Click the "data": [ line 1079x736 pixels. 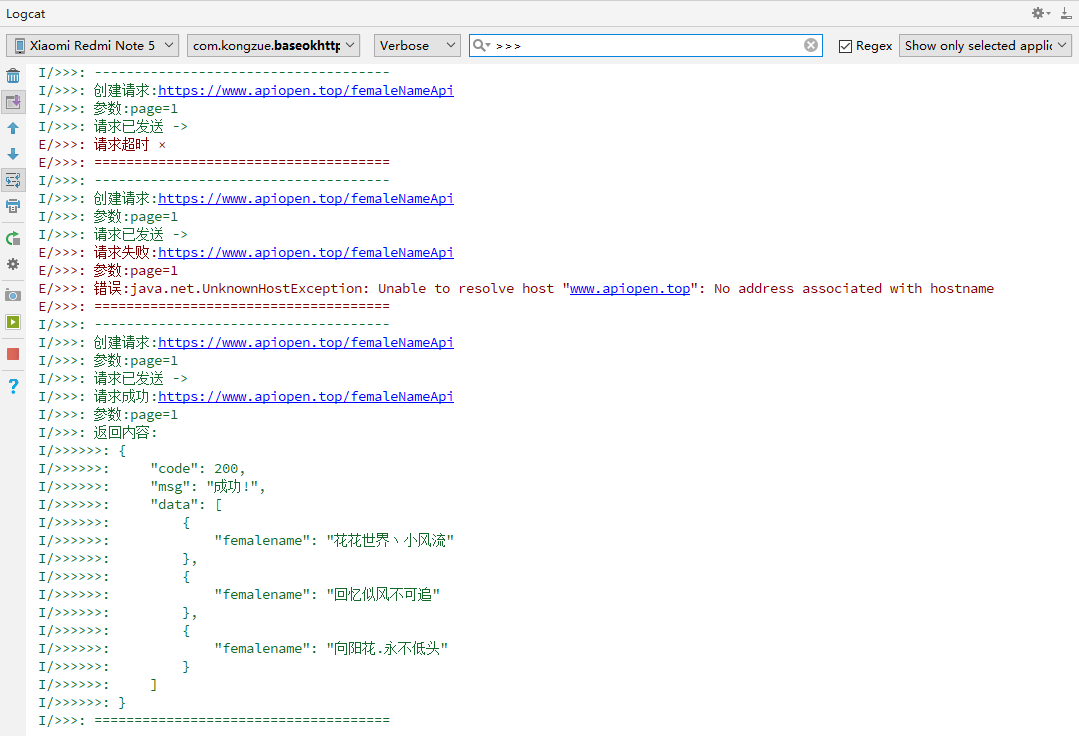click(186, 504)
